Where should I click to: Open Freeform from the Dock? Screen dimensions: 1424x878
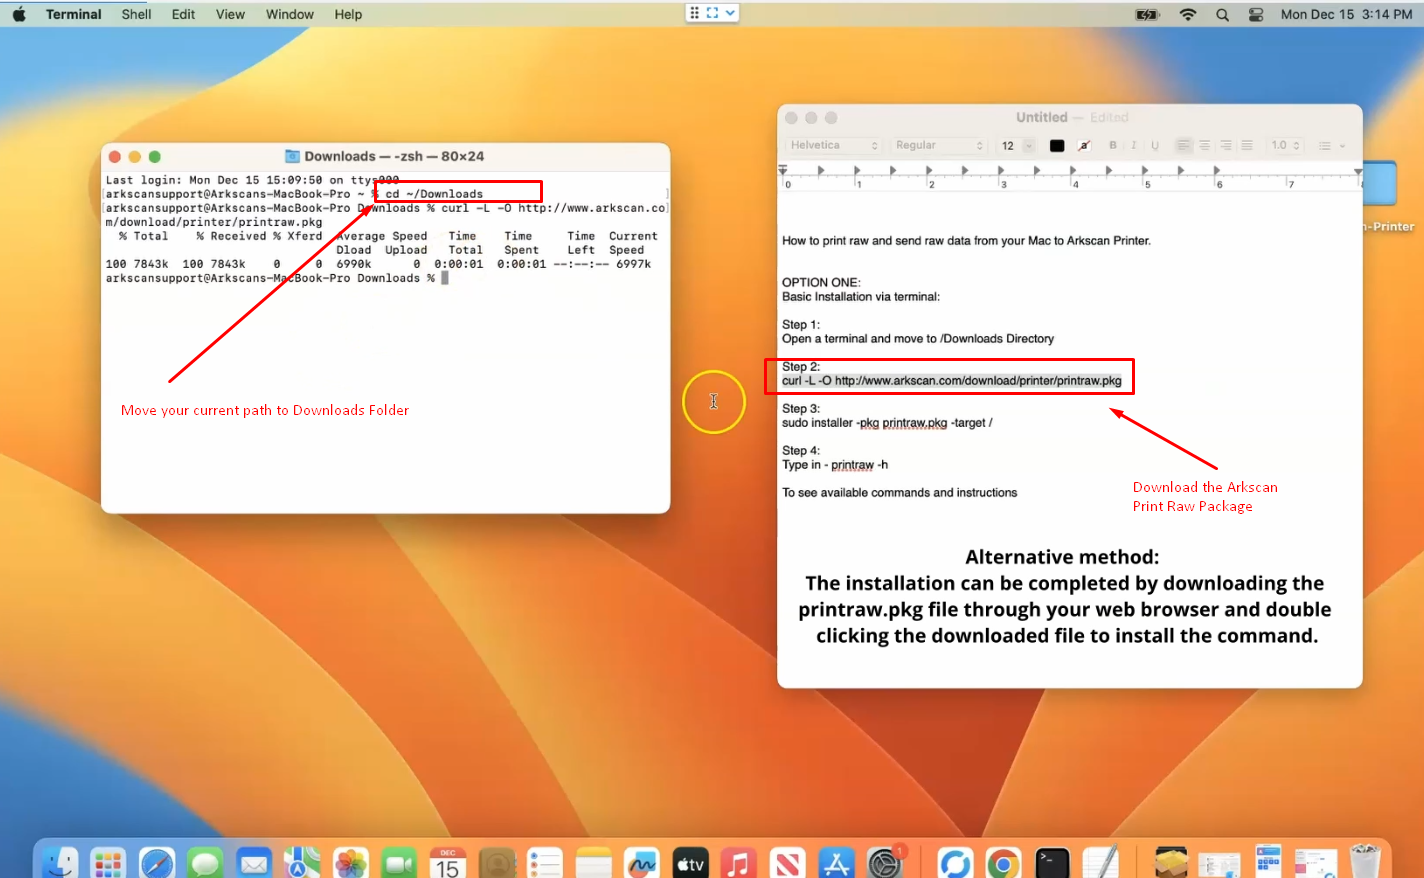point(642,863)
